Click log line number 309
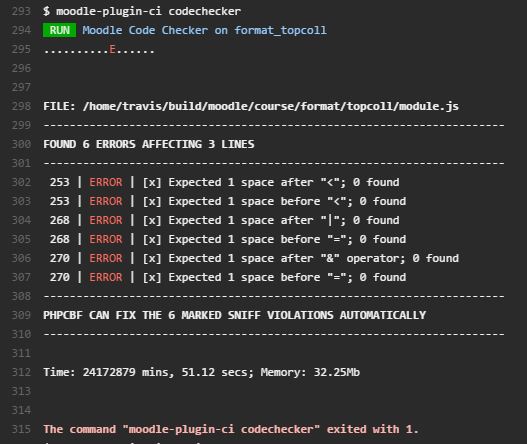Image resolution: width=527 pixels, height=444 pixels. tap(21, 315)
